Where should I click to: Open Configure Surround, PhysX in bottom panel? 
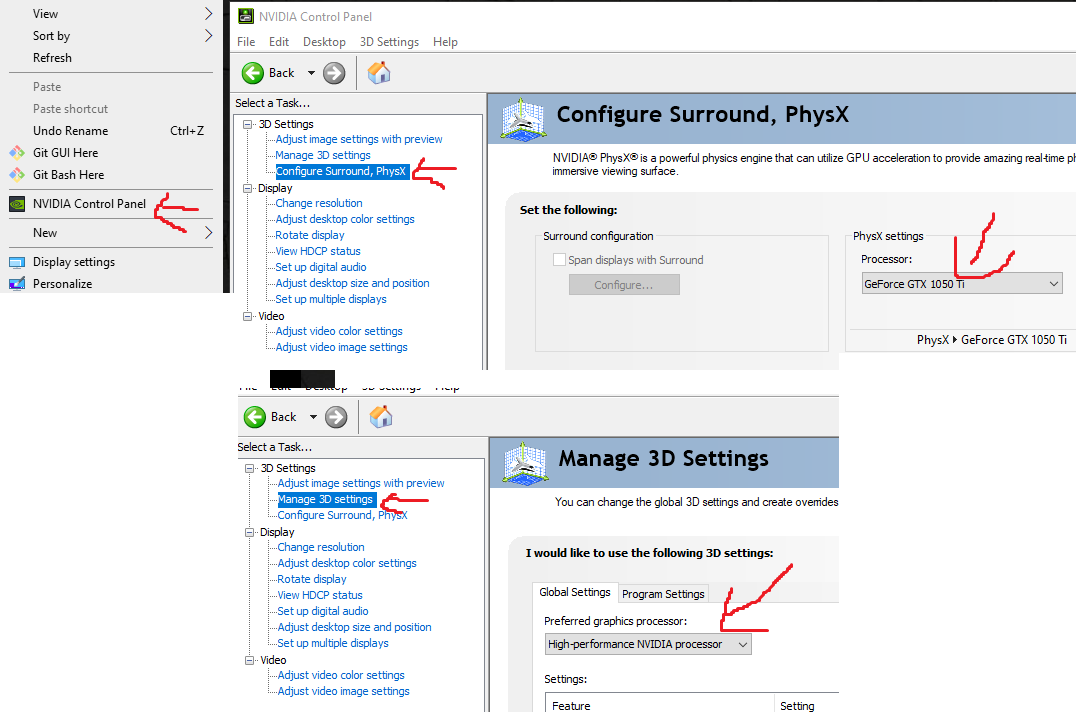coord(342,515)
